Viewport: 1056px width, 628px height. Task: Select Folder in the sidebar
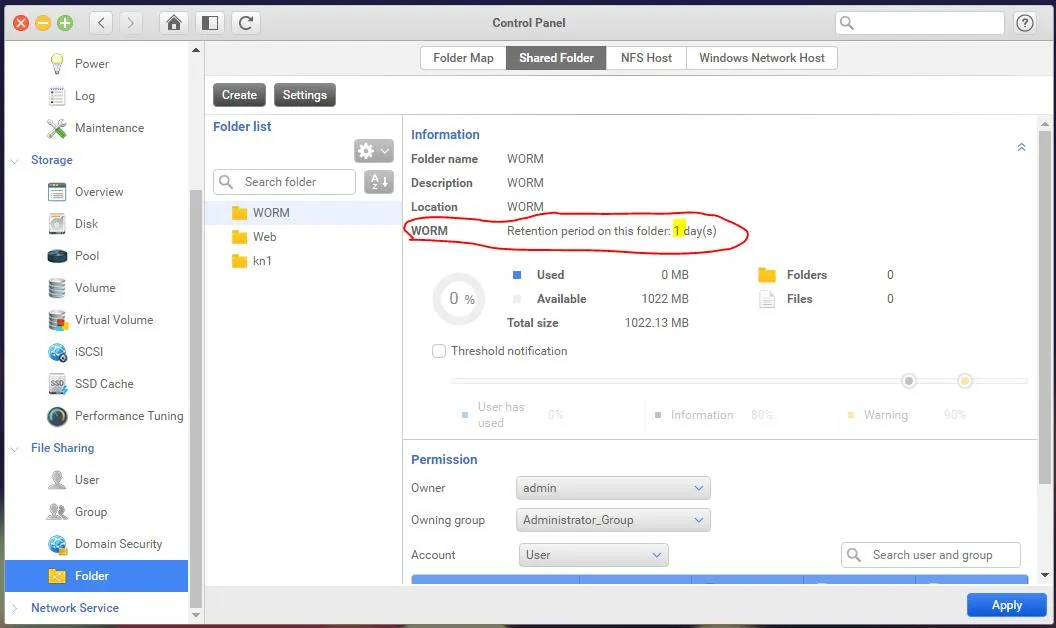pos(96,575)
